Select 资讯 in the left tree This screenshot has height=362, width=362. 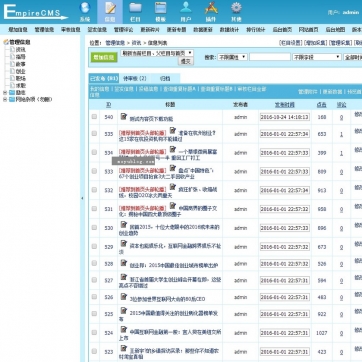coord(21,49)
